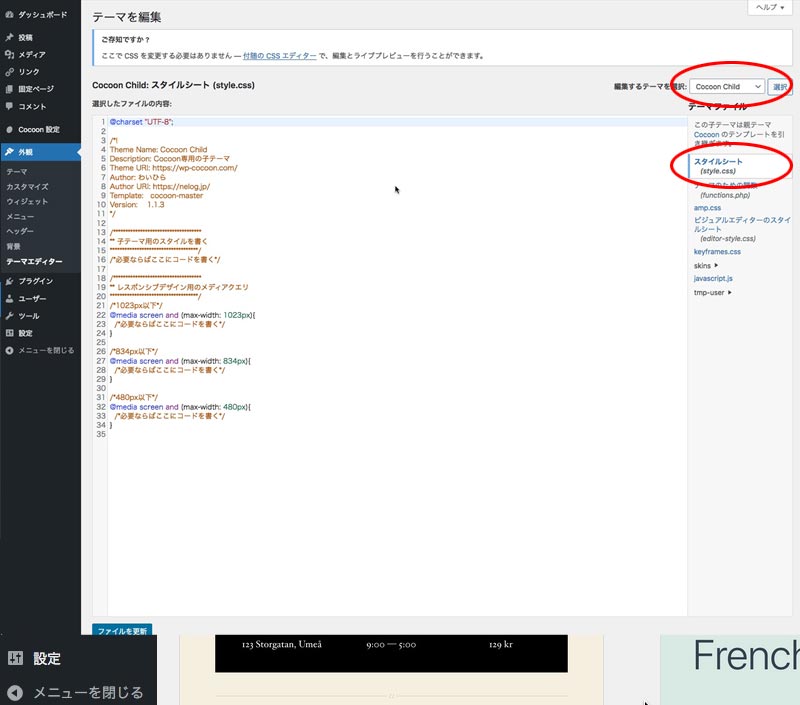Click the @charset "UTF-8" line in editor

pyautogui.click(x=141, y=122)
